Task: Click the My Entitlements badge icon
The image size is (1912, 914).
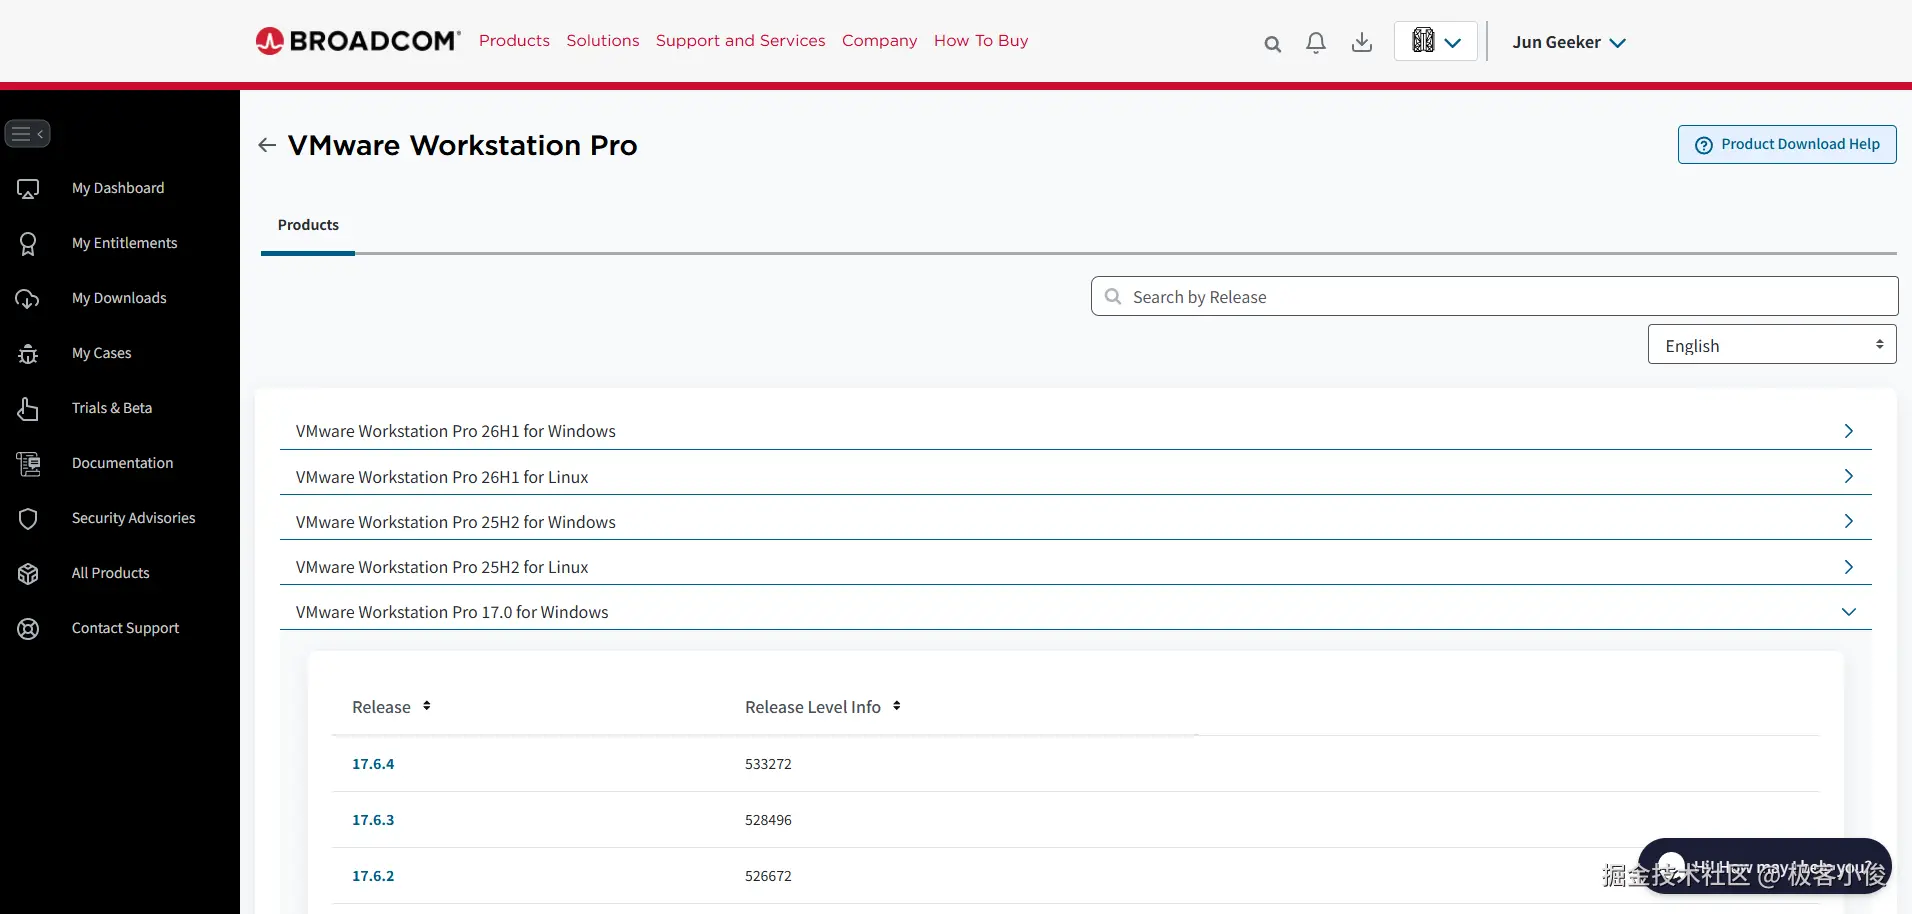Action: [28, 243]
